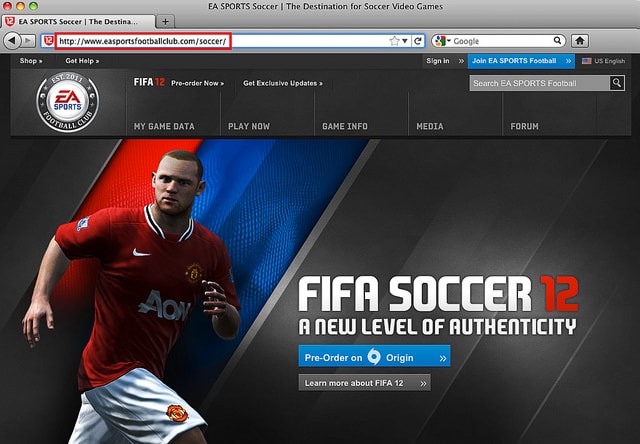Open the address bar history dropdown arrow

(x=405, y=41)
